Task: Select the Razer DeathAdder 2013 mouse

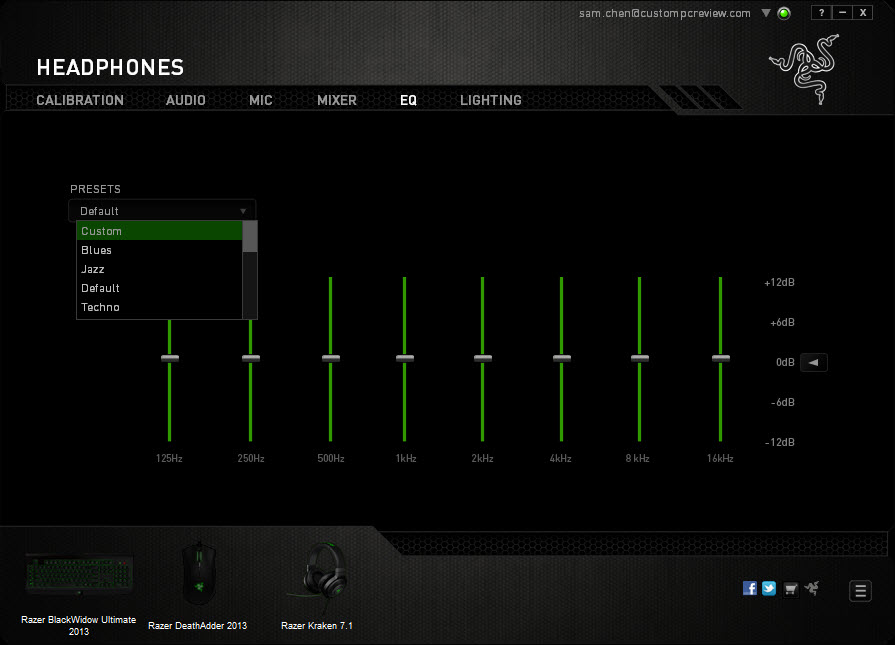Action: pos(198,586)
